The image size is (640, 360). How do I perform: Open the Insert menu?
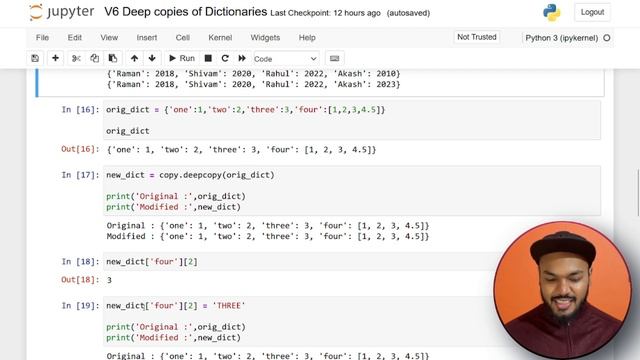(x=147, y=38)
